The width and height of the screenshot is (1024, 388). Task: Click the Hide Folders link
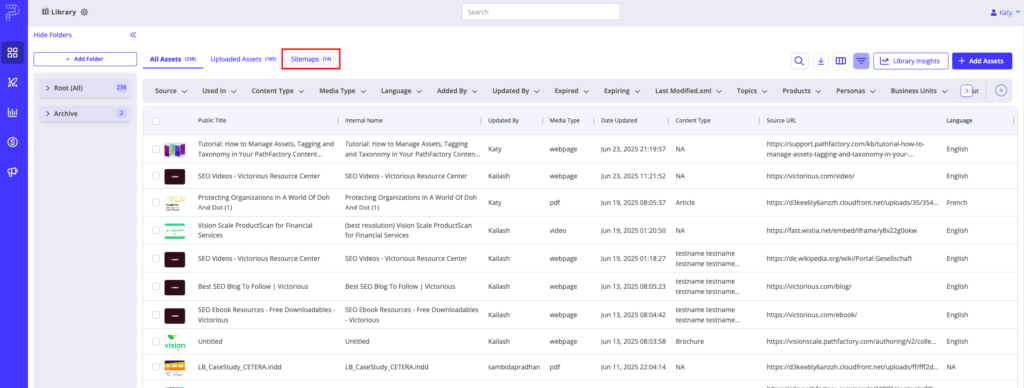click(52, 35)
